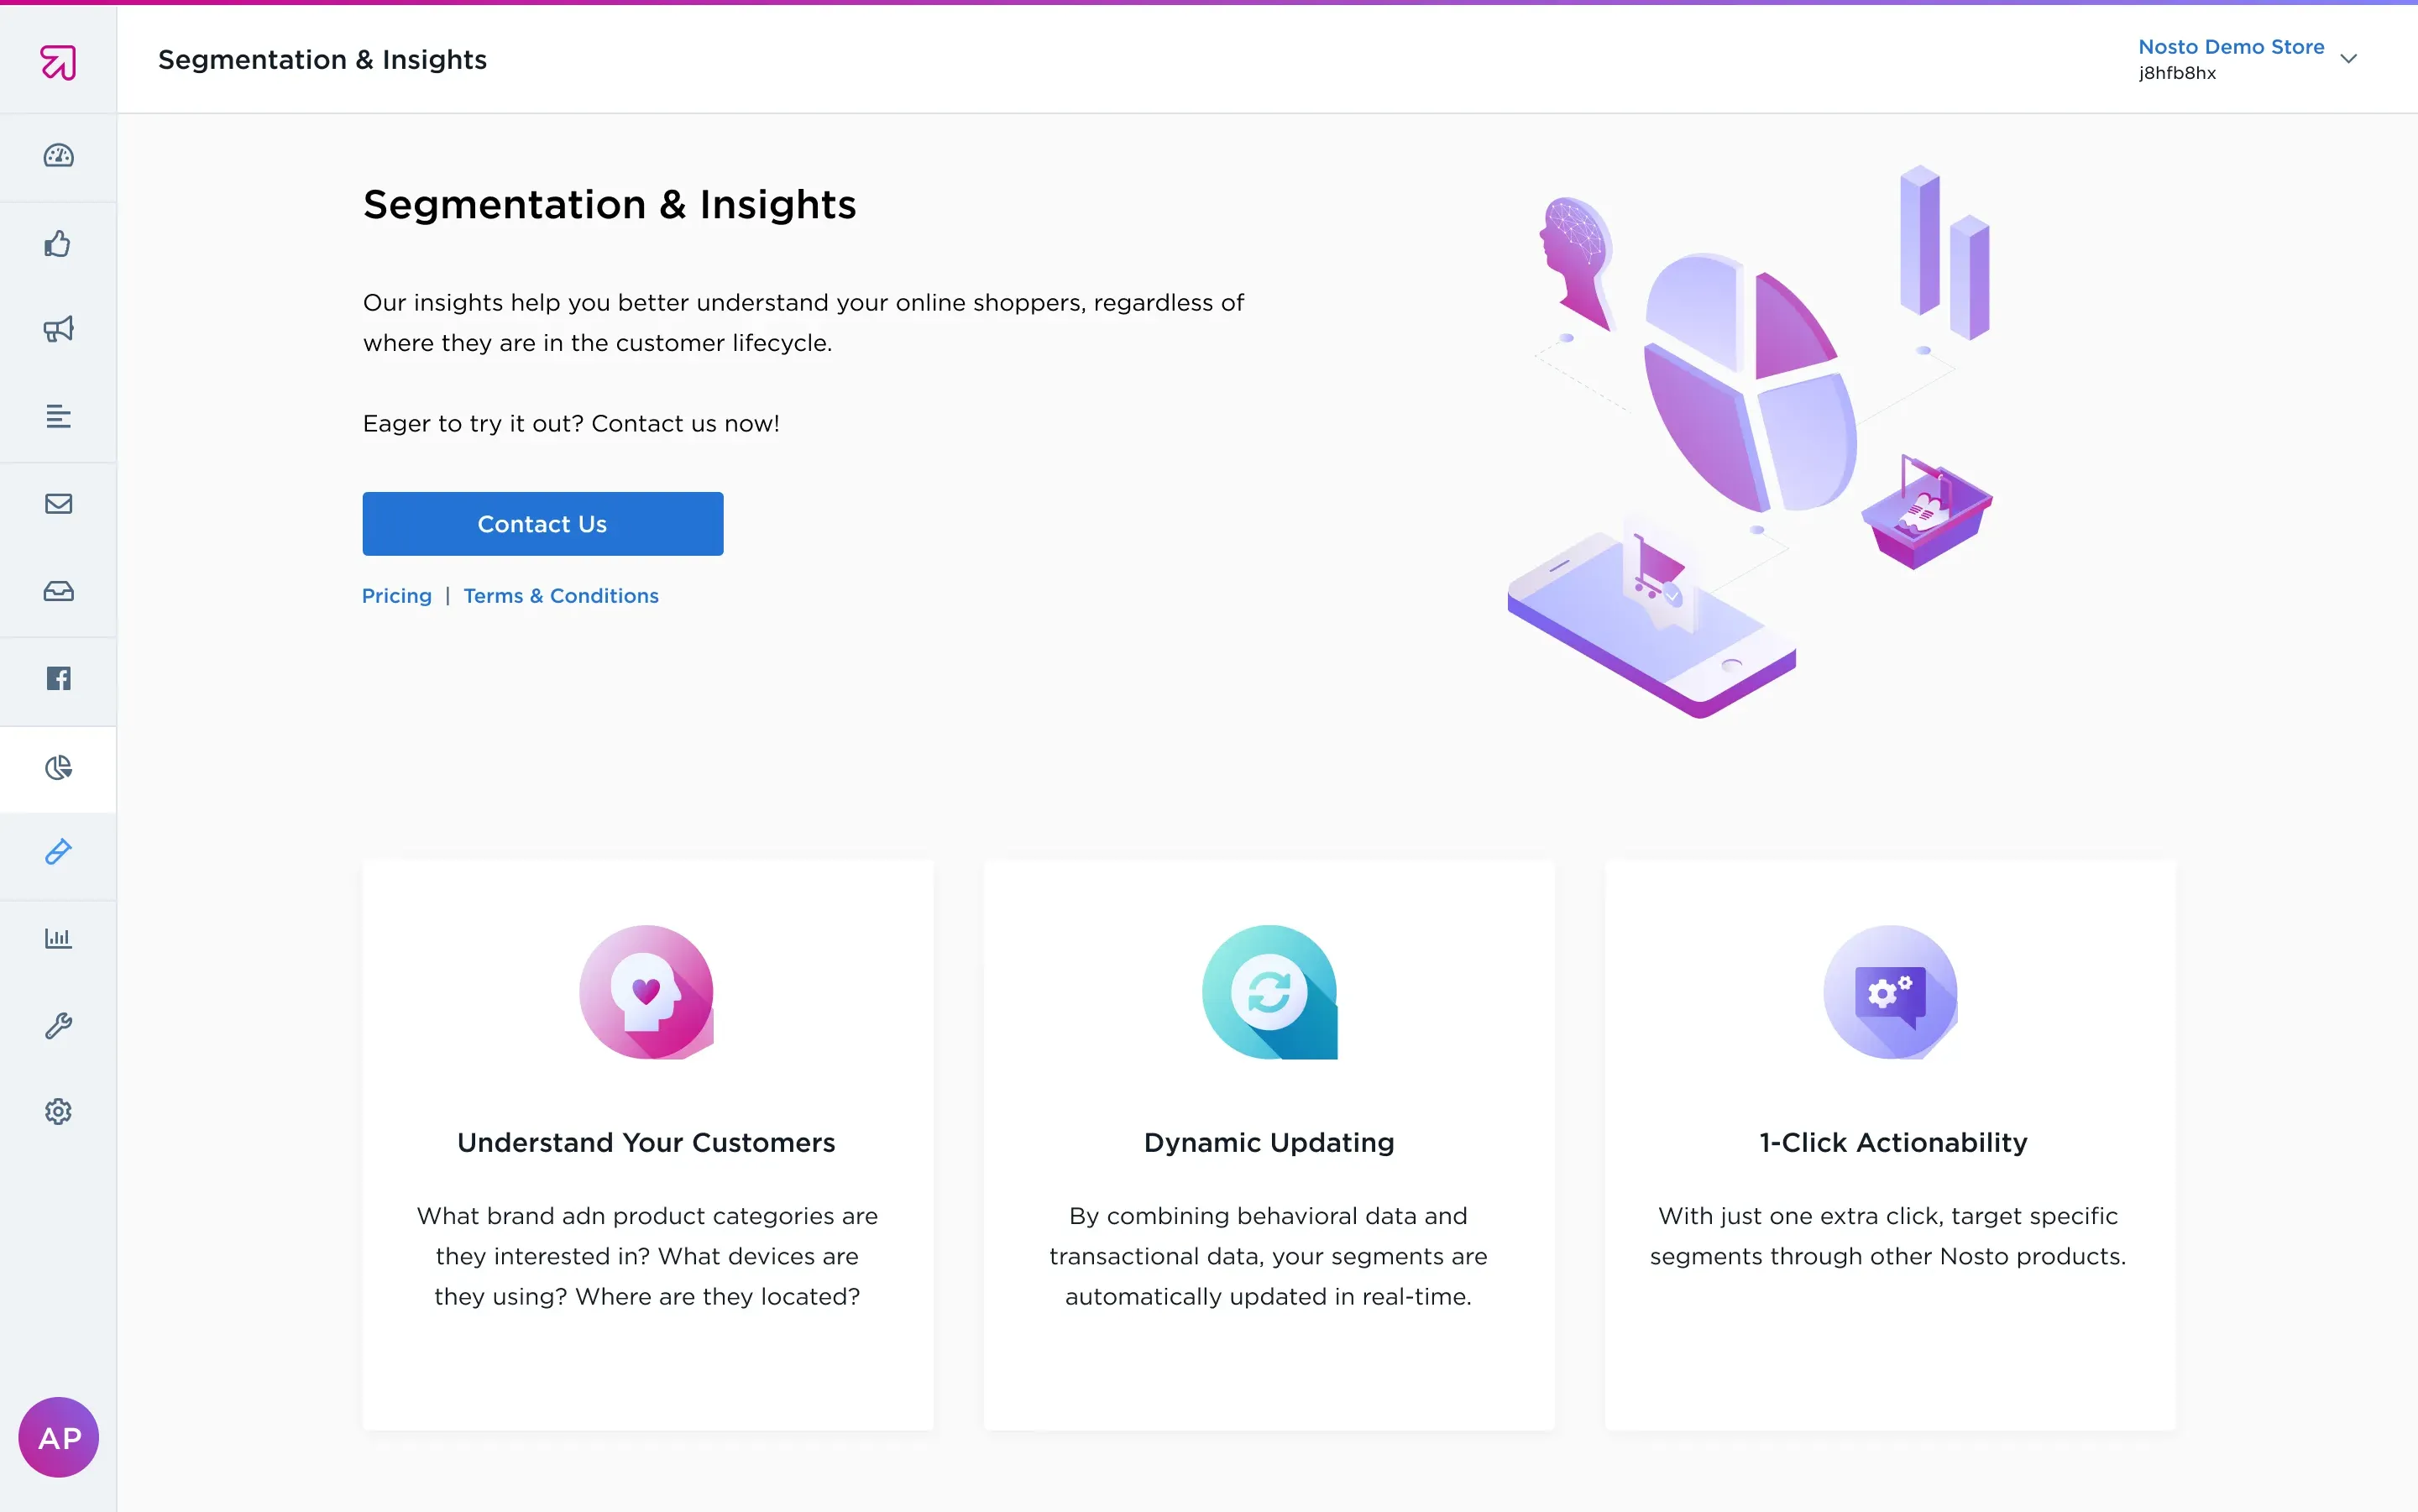2418x1512 pixels.
Task: Click the Nosto Demo Store name
Action: click(2231, 47)
